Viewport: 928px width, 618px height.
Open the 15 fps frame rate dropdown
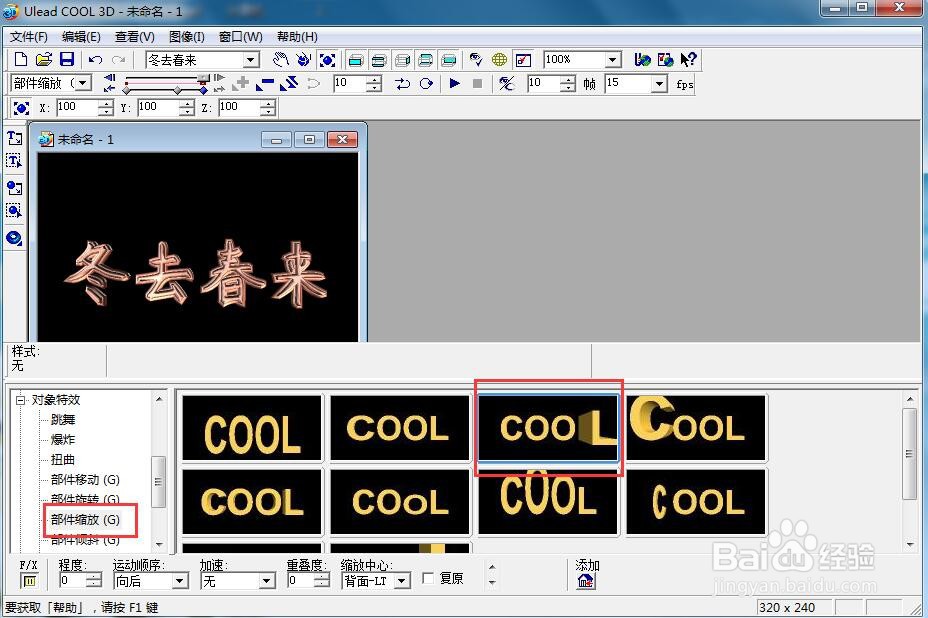(x=659, y=84)
